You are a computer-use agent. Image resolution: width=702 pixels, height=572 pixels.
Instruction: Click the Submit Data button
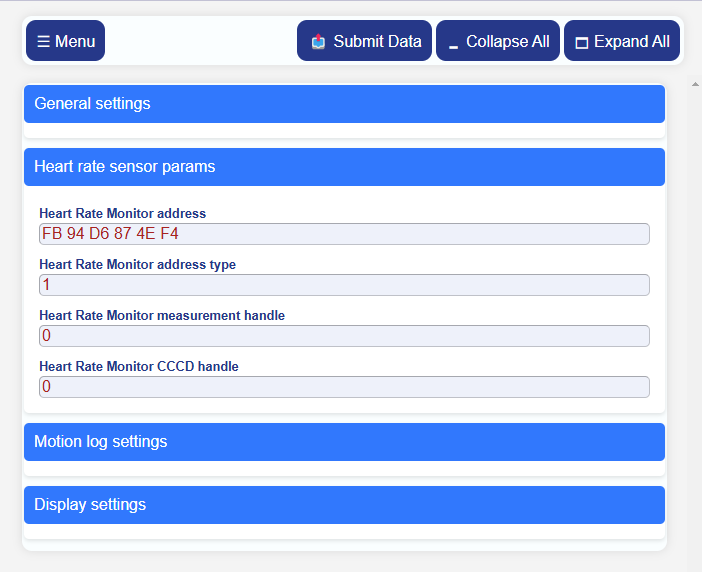click(364, 41)
